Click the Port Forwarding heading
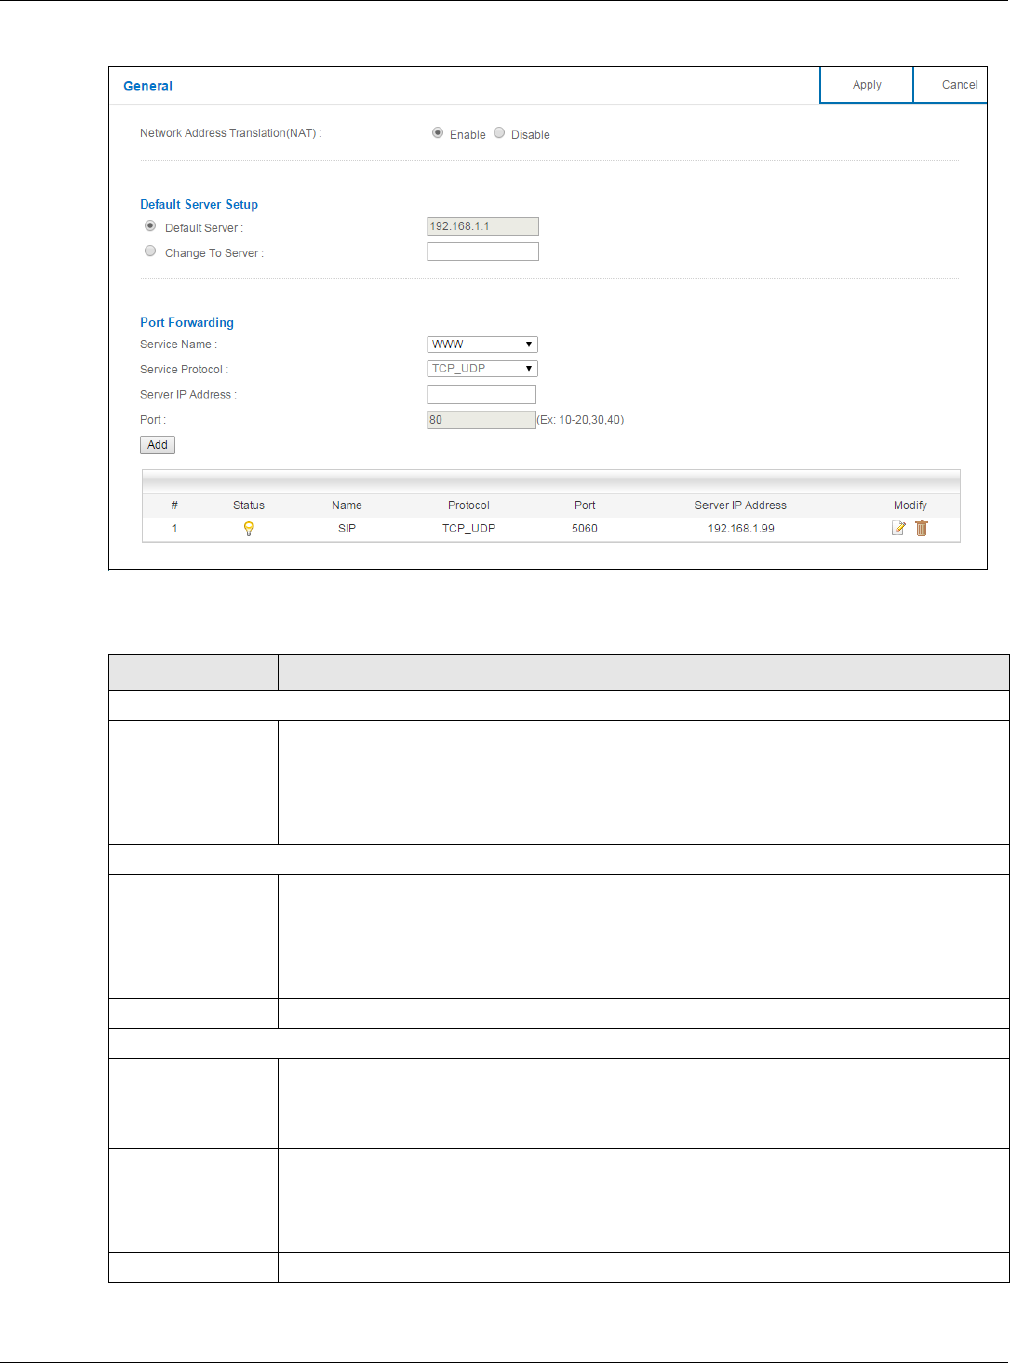This screenshot has width=1010, height=1363. (187, 322)
